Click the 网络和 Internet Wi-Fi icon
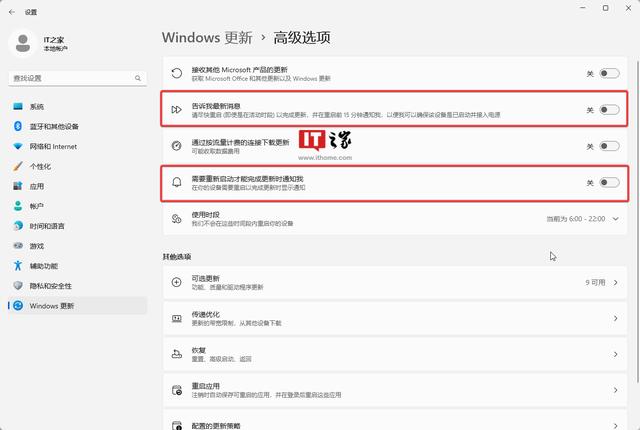The height and width of the screenshot is (430, 640). pyautogui.click(x=18, y=146)
